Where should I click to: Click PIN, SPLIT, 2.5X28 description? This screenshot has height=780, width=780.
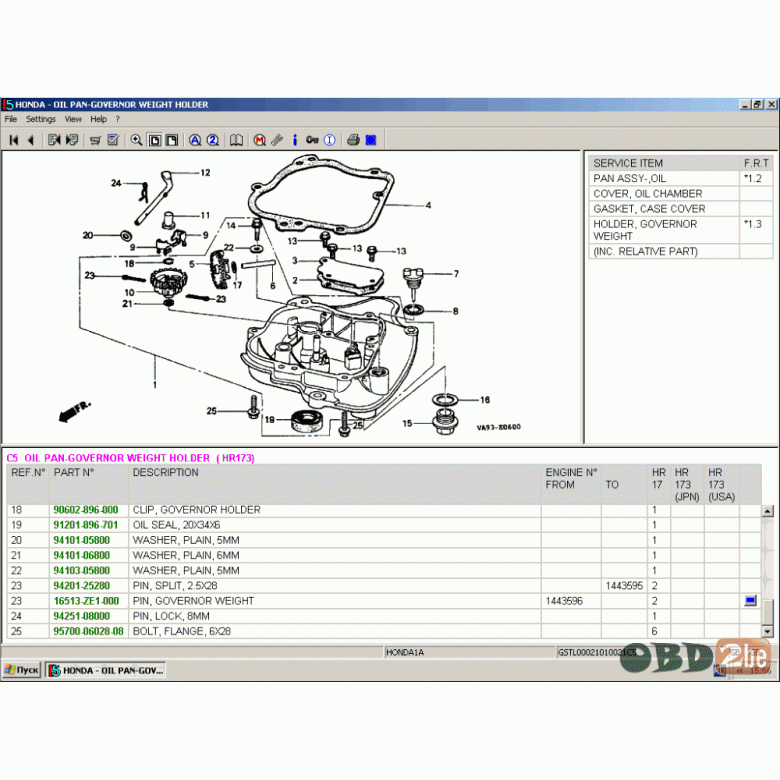coord(175,586)
